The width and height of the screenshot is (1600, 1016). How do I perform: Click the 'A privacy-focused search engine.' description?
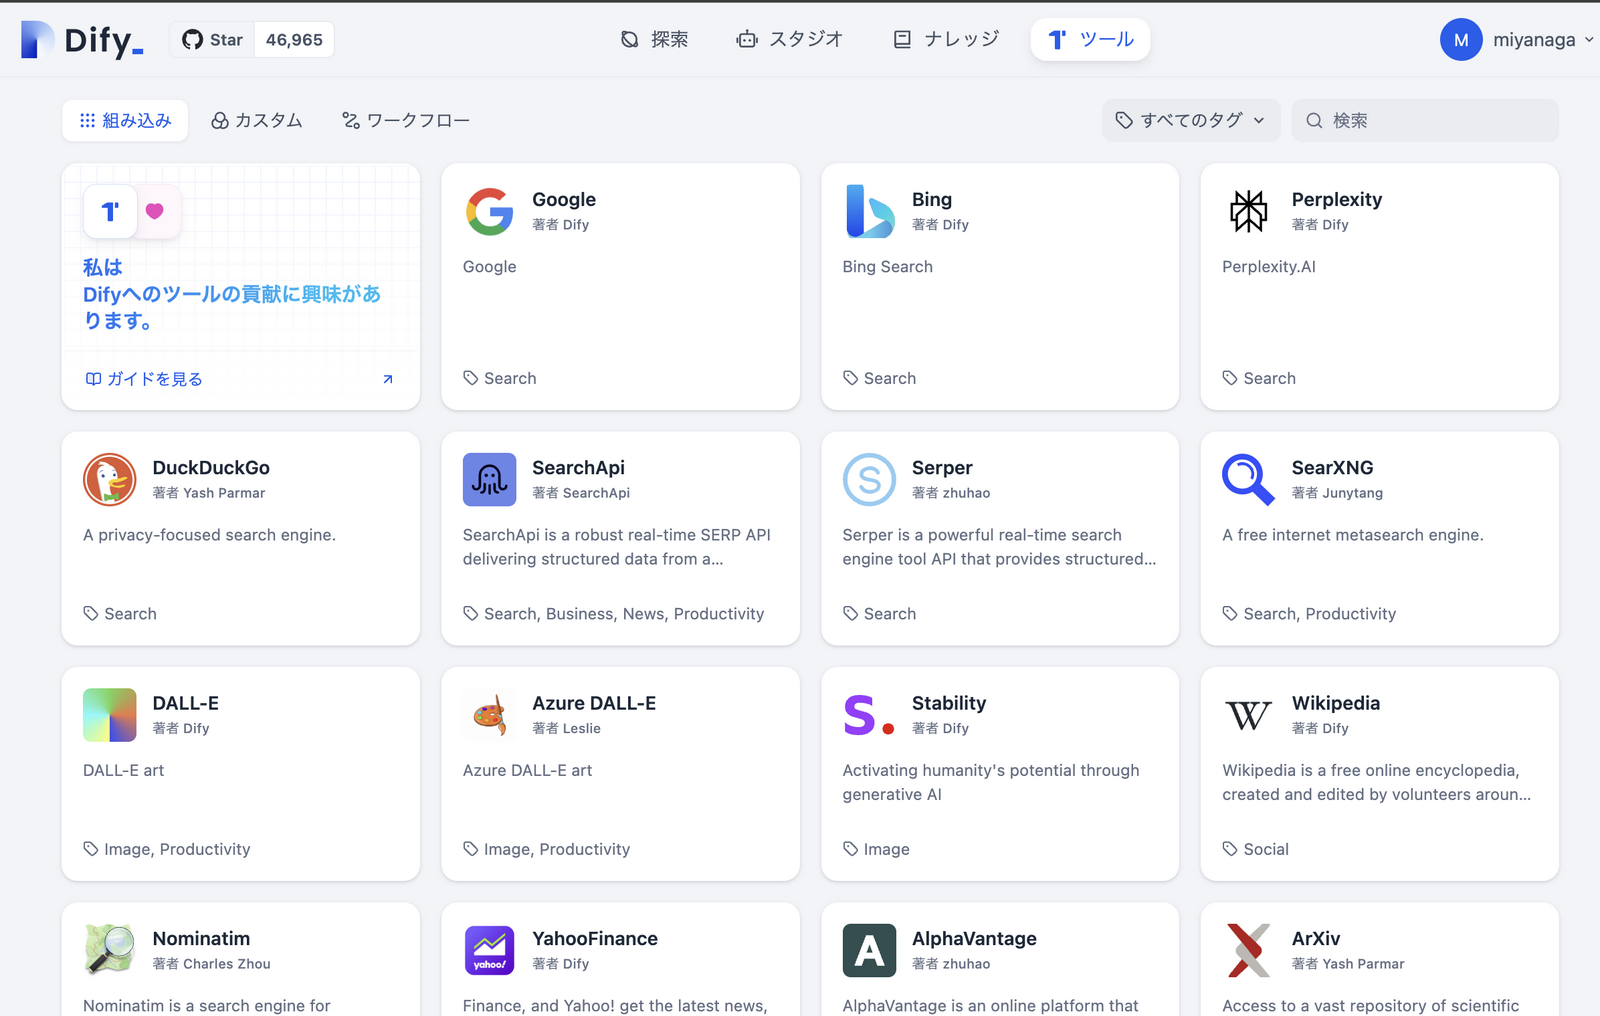click(209, 535)
